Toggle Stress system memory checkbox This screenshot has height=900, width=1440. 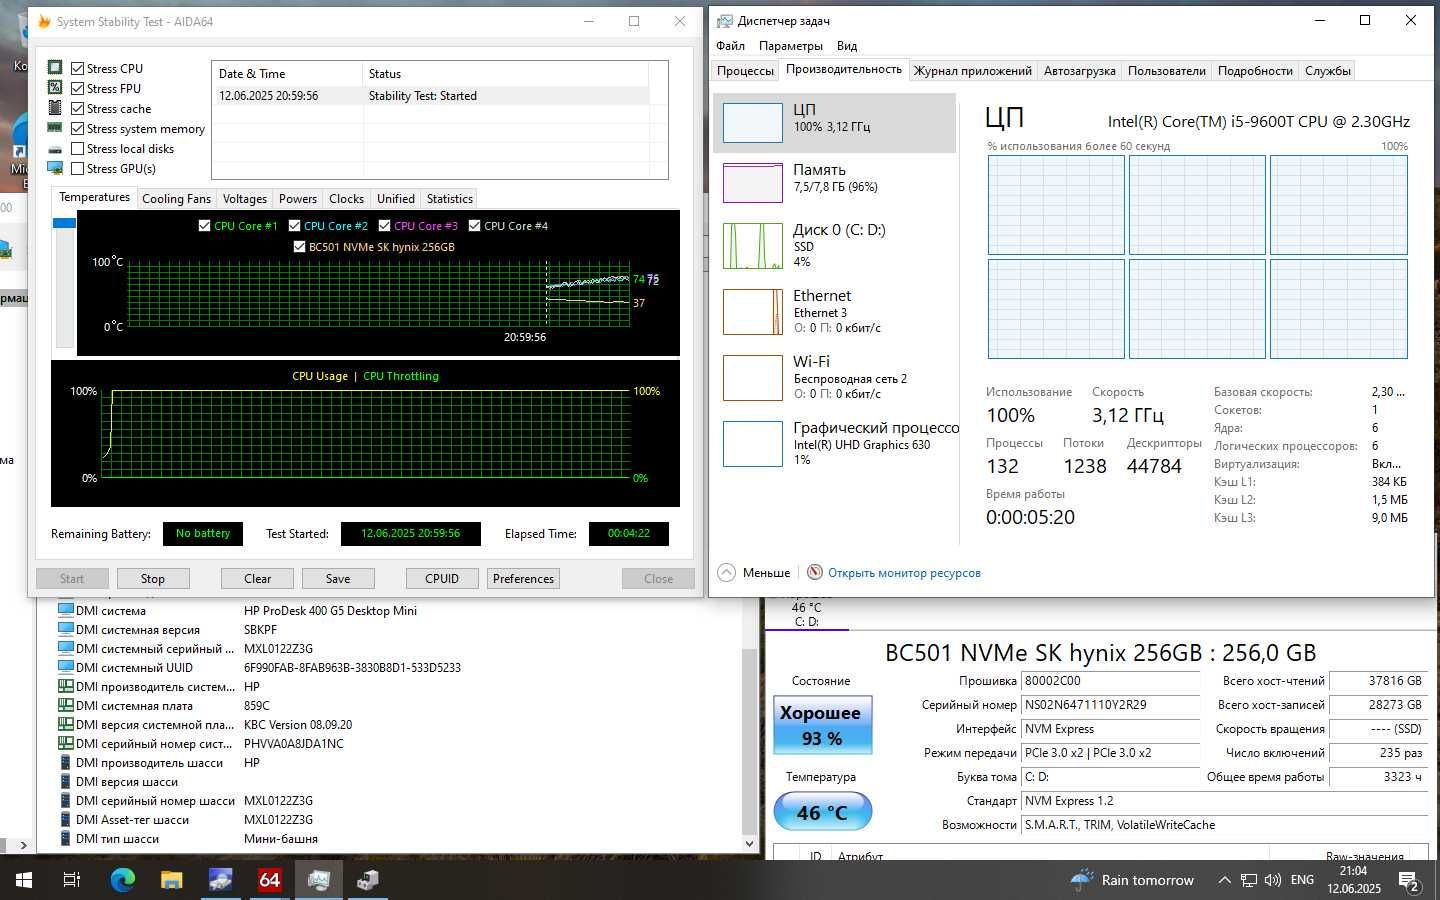coord(77,128)
